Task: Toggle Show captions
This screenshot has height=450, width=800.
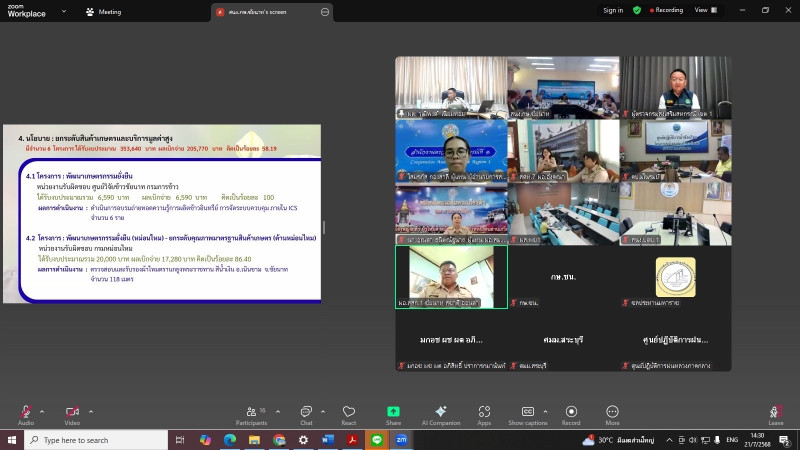Action: point(528,414)
